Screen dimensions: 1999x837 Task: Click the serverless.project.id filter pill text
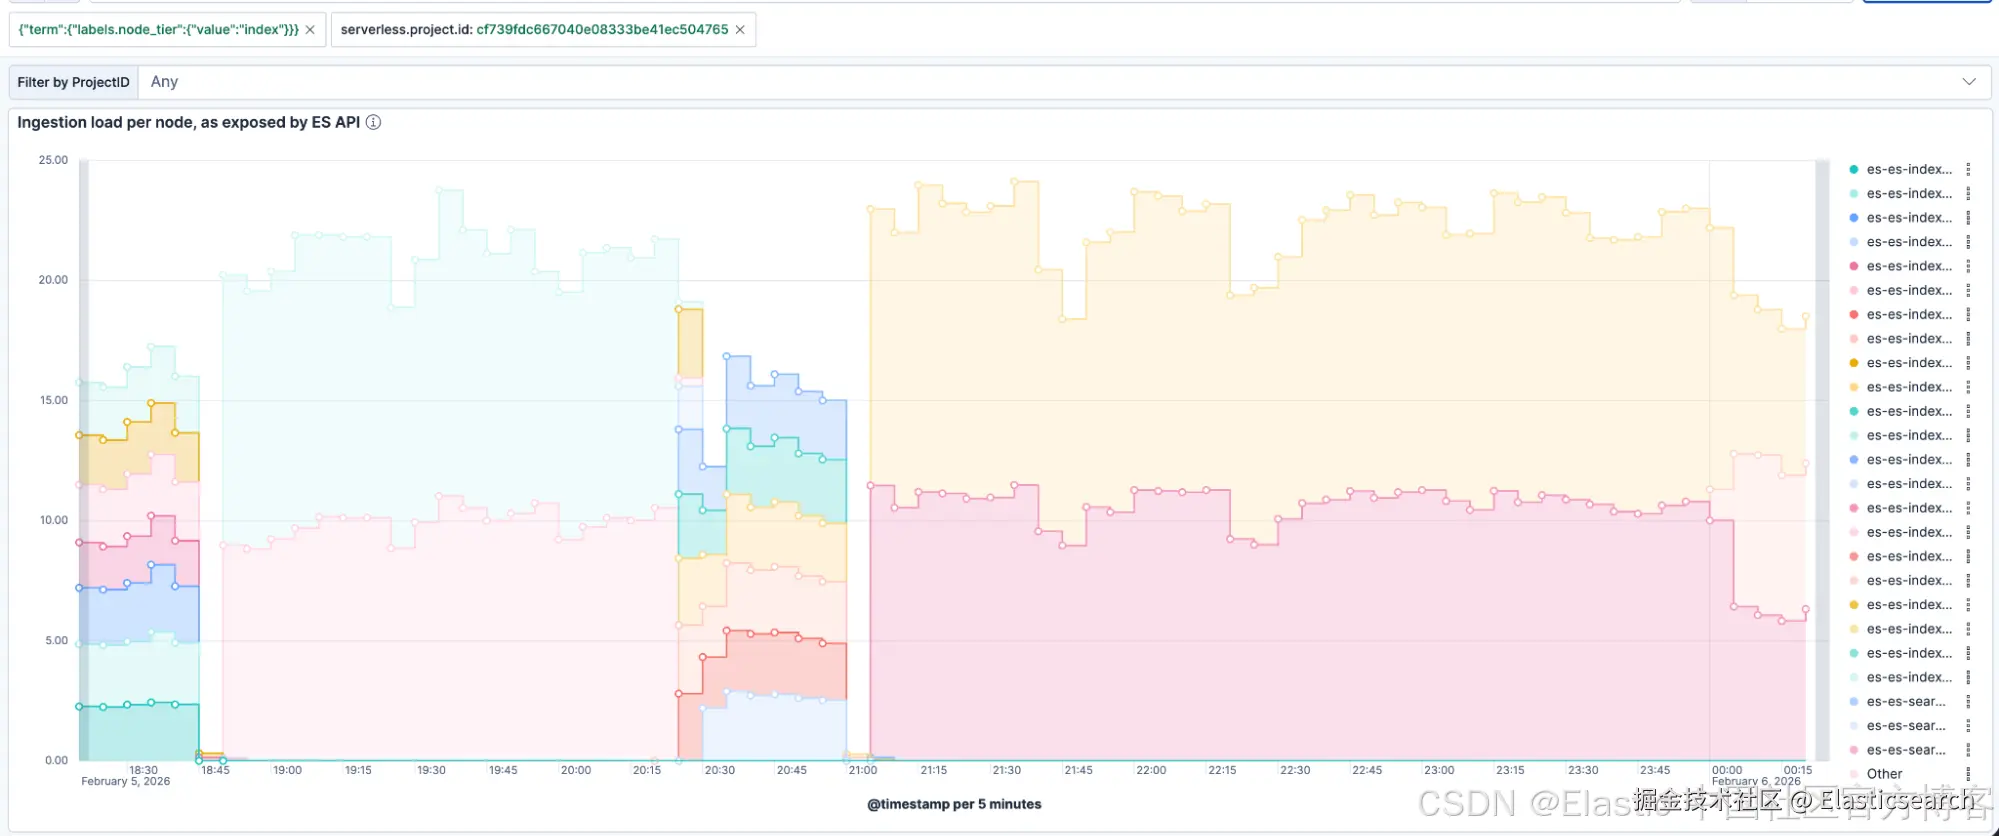point(534,30)
